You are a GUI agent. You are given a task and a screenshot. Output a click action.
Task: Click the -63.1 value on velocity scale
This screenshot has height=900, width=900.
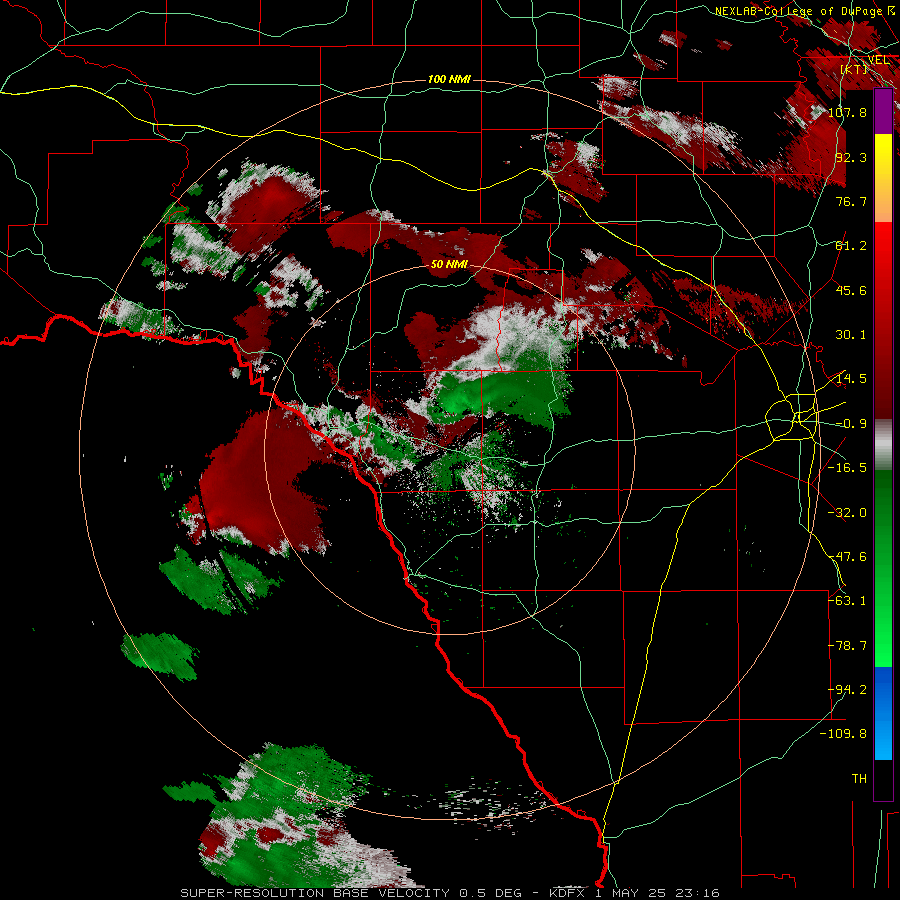pyautogui.click(x=847, y=601)
